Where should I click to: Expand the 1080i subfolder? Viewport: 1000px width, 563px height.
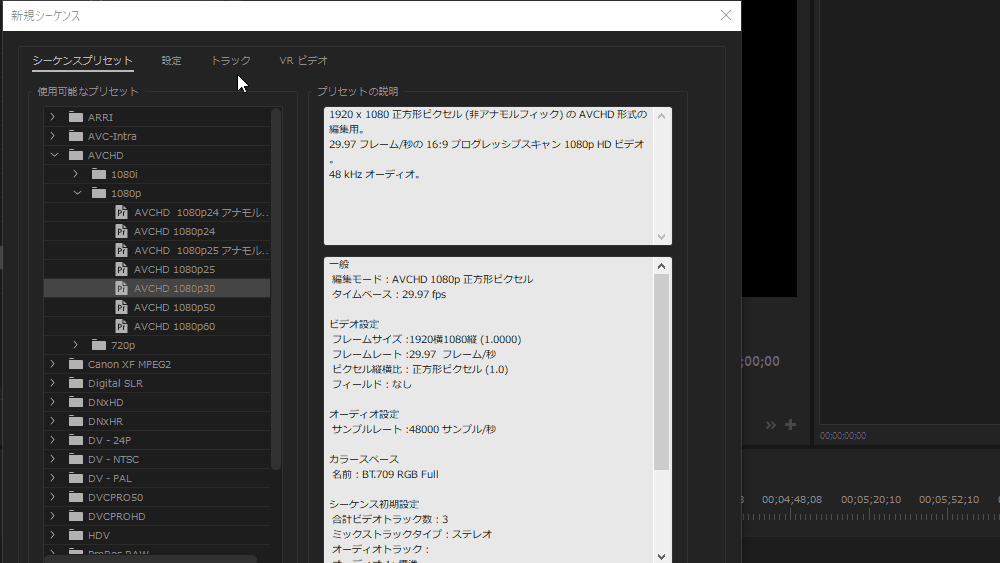pos(76,174)
